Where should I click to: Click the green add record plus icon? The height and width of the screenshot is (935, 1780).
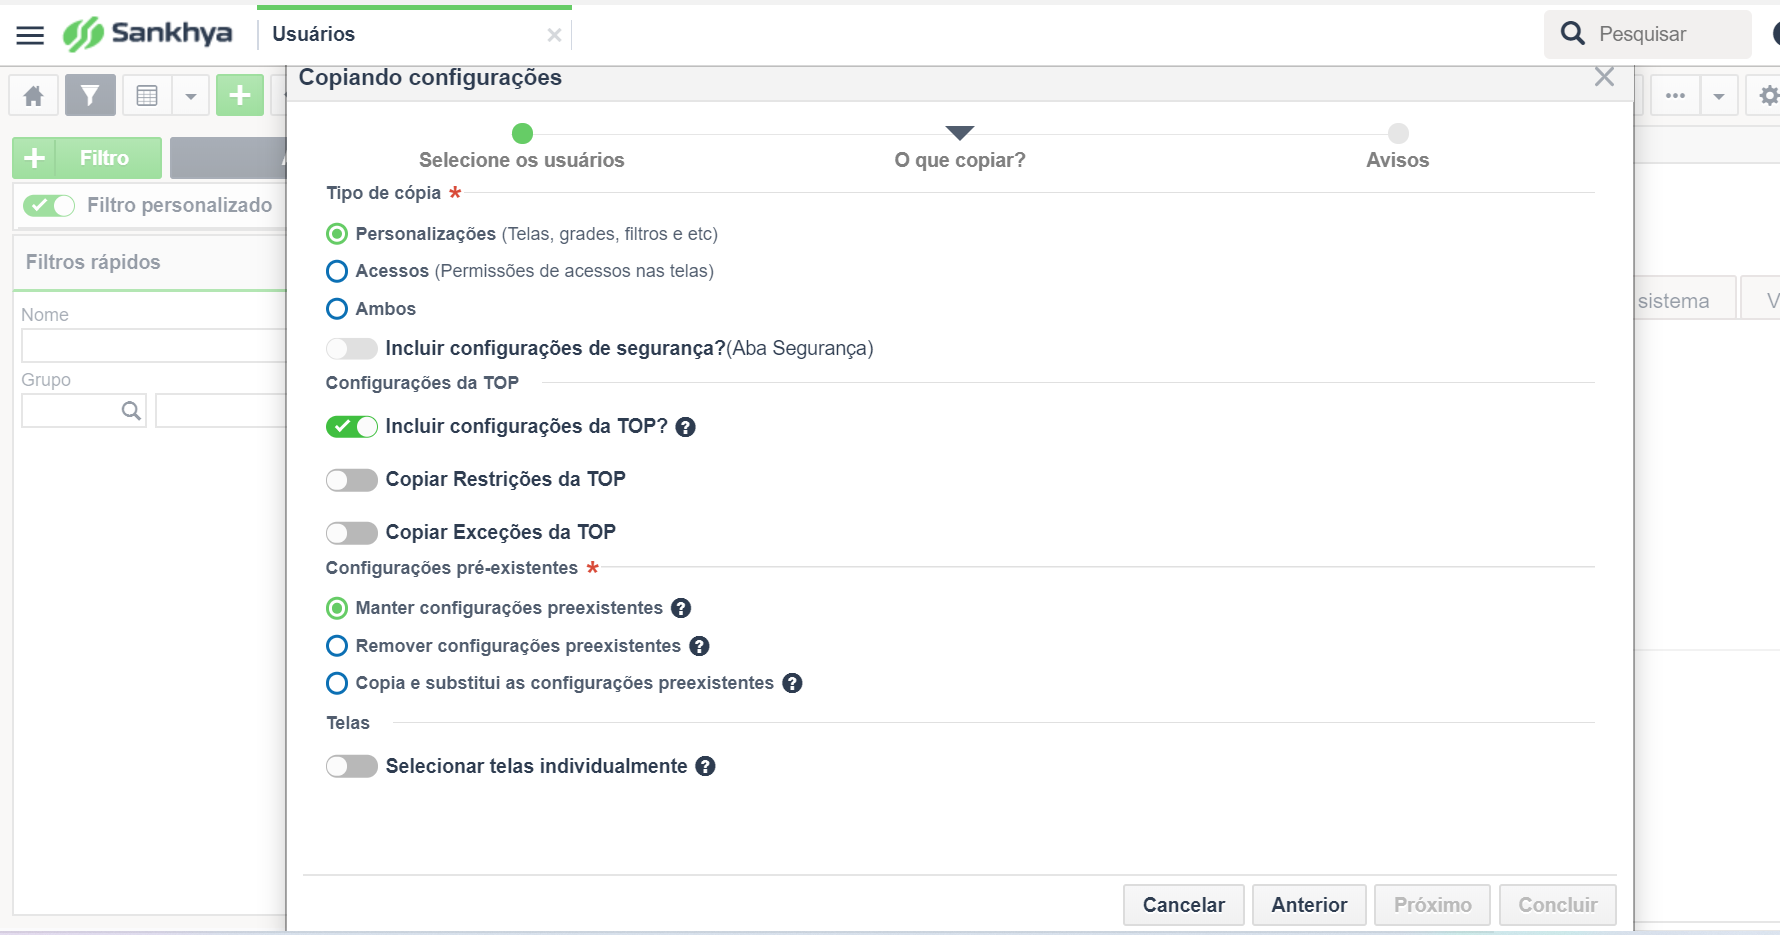240,96
